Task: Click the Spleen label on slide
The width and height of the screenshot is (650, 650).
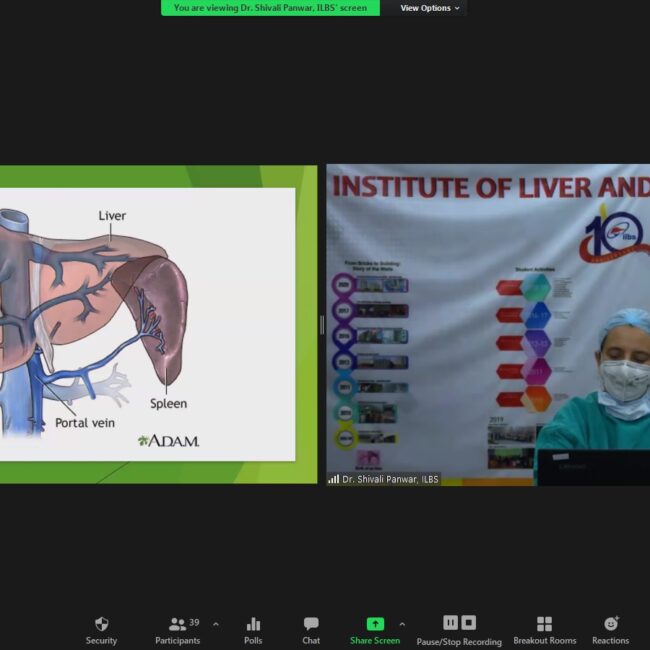Action: [168, 403]
